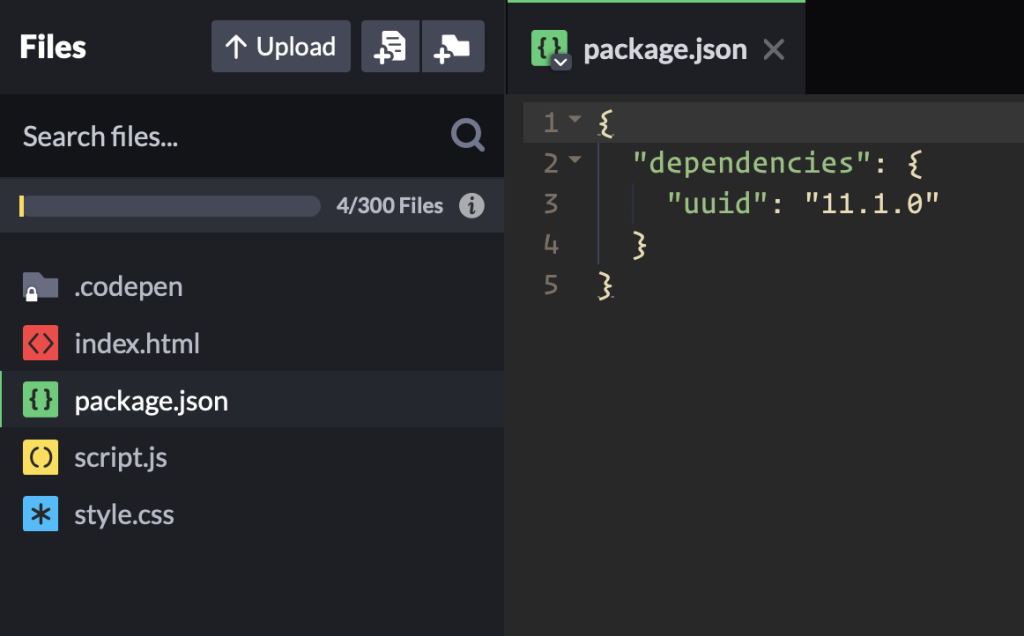
Task: Close the package.json tab
Action: (774, 50)
